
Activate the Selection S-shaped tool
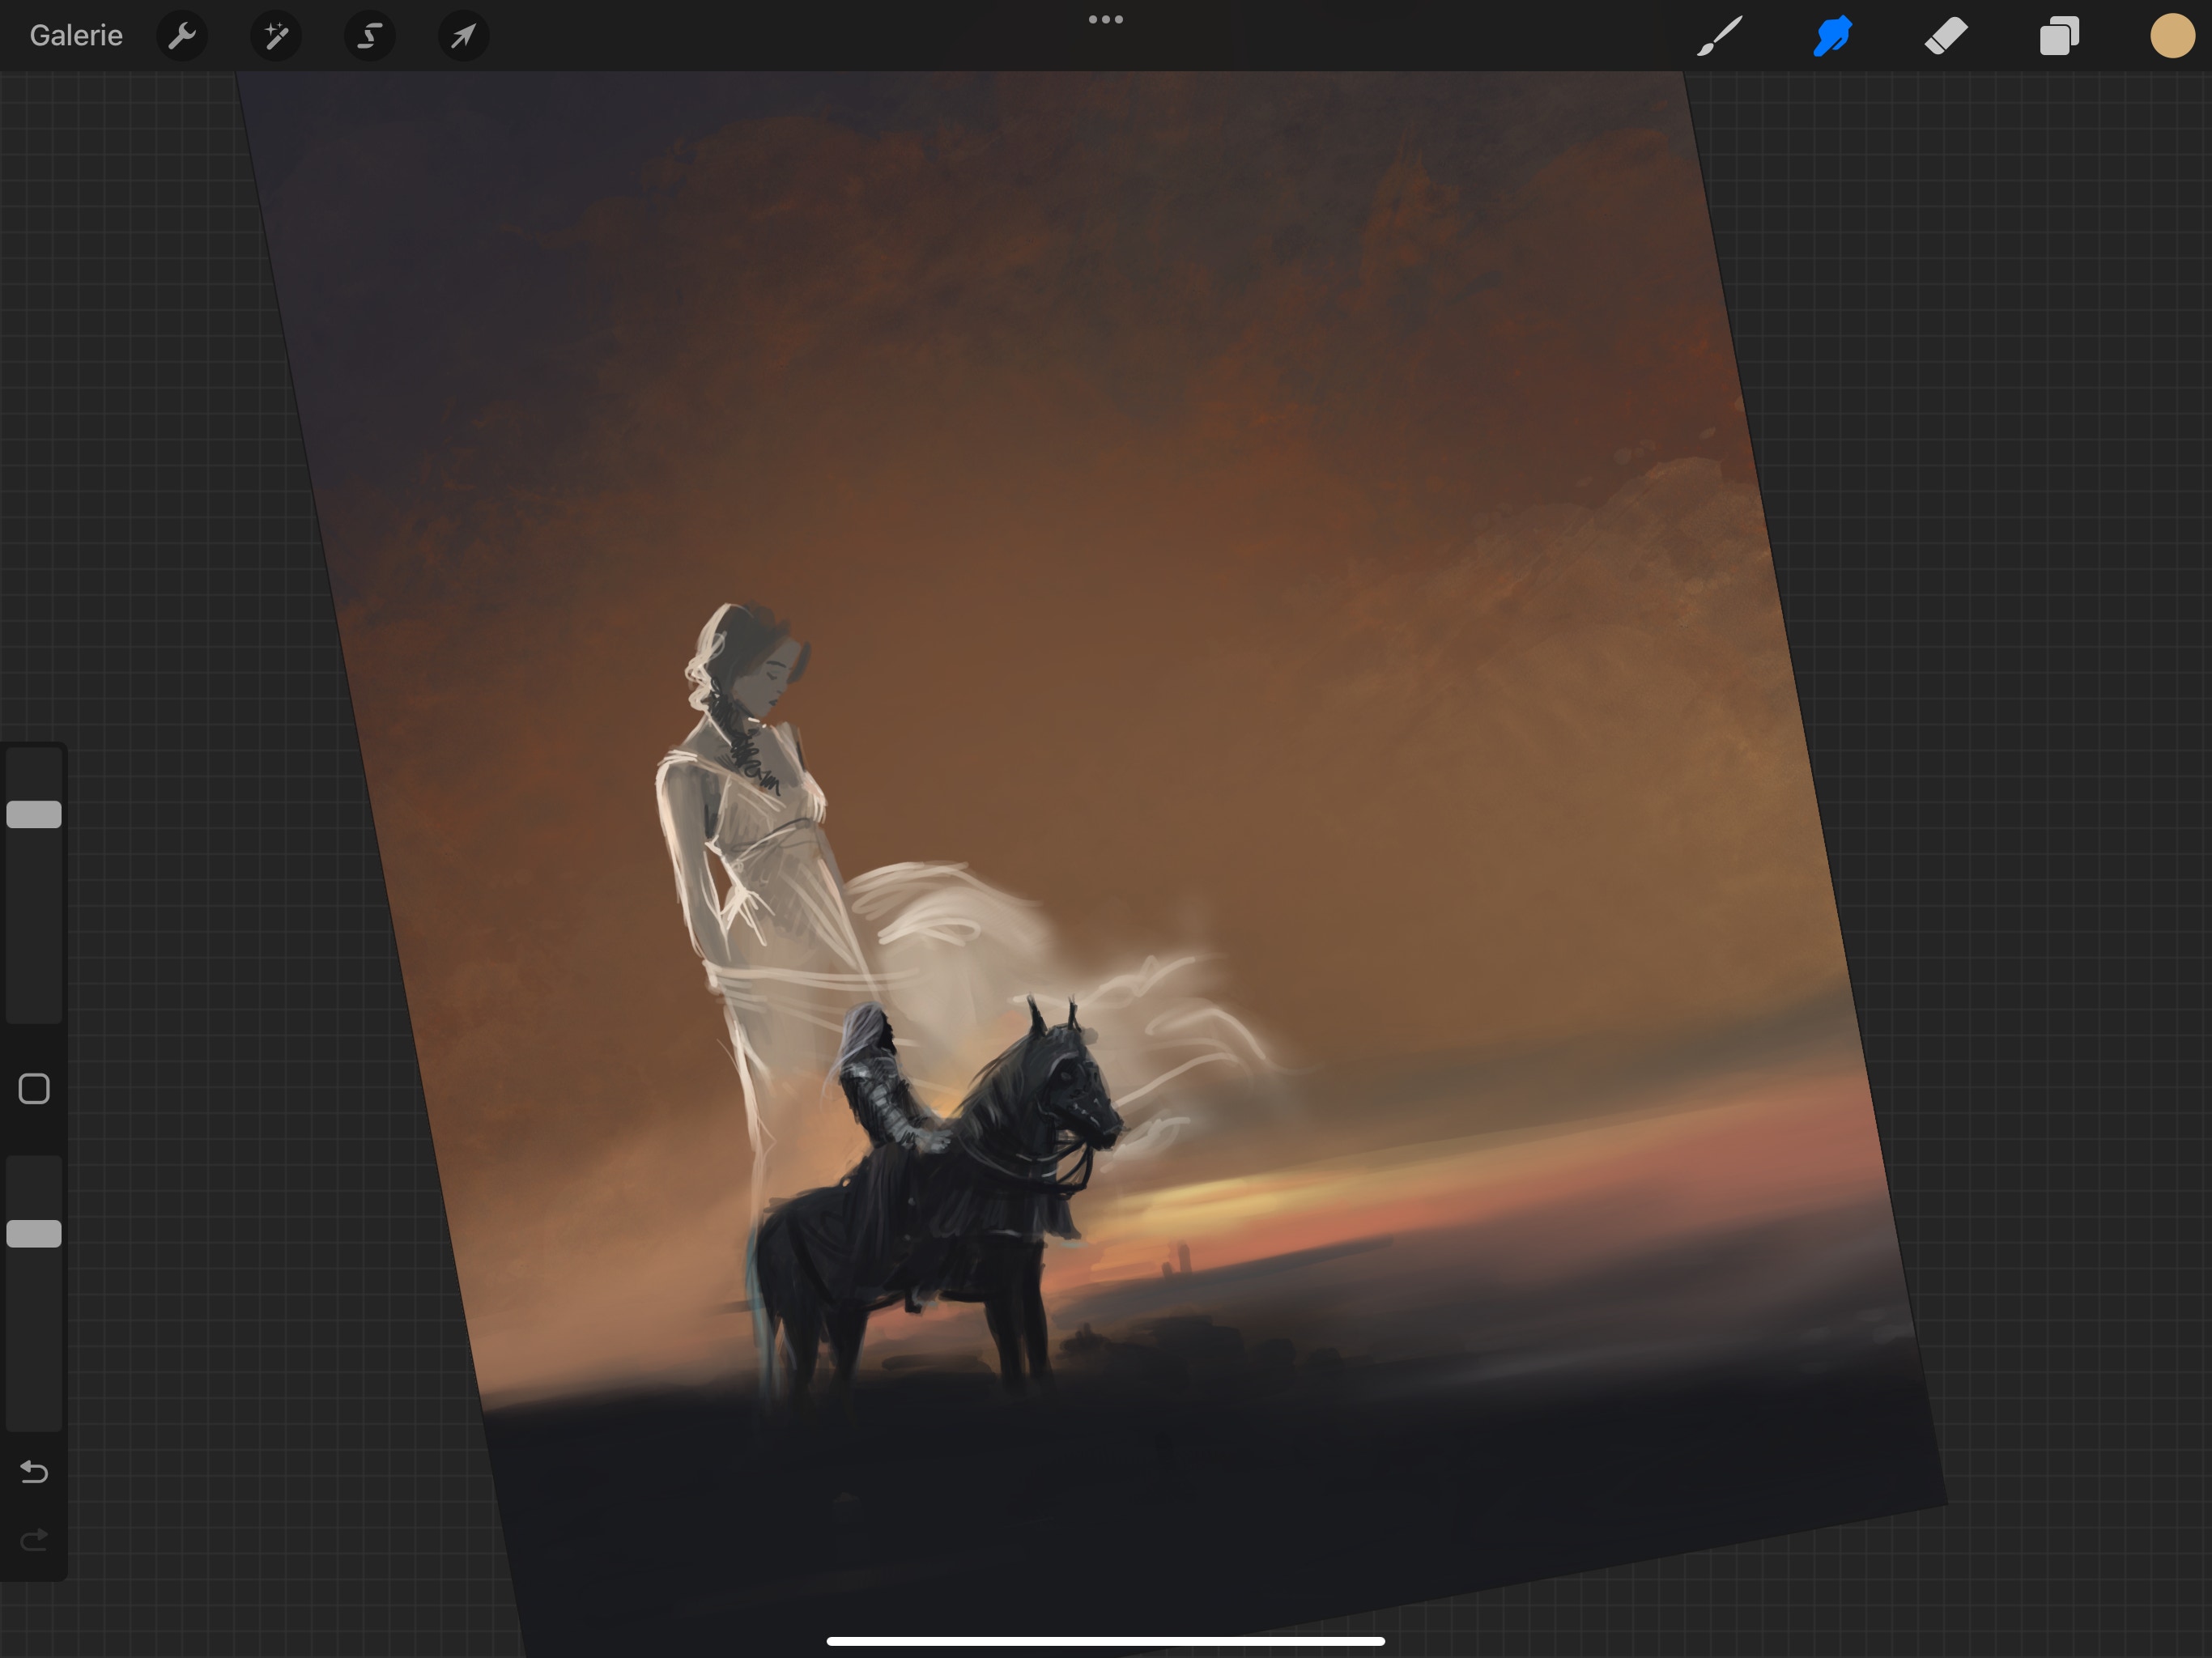click(370, 36)
